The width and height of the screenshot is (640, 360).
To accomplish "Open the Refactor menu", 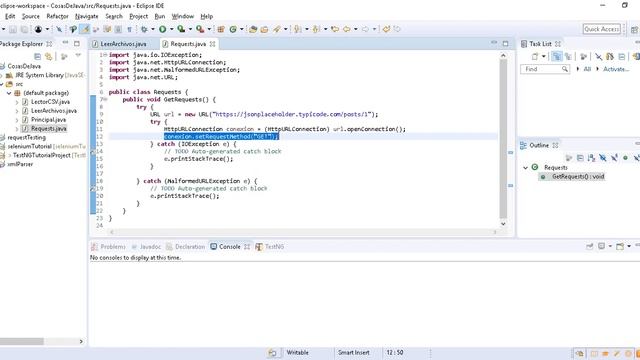I will tap(57, 16).
